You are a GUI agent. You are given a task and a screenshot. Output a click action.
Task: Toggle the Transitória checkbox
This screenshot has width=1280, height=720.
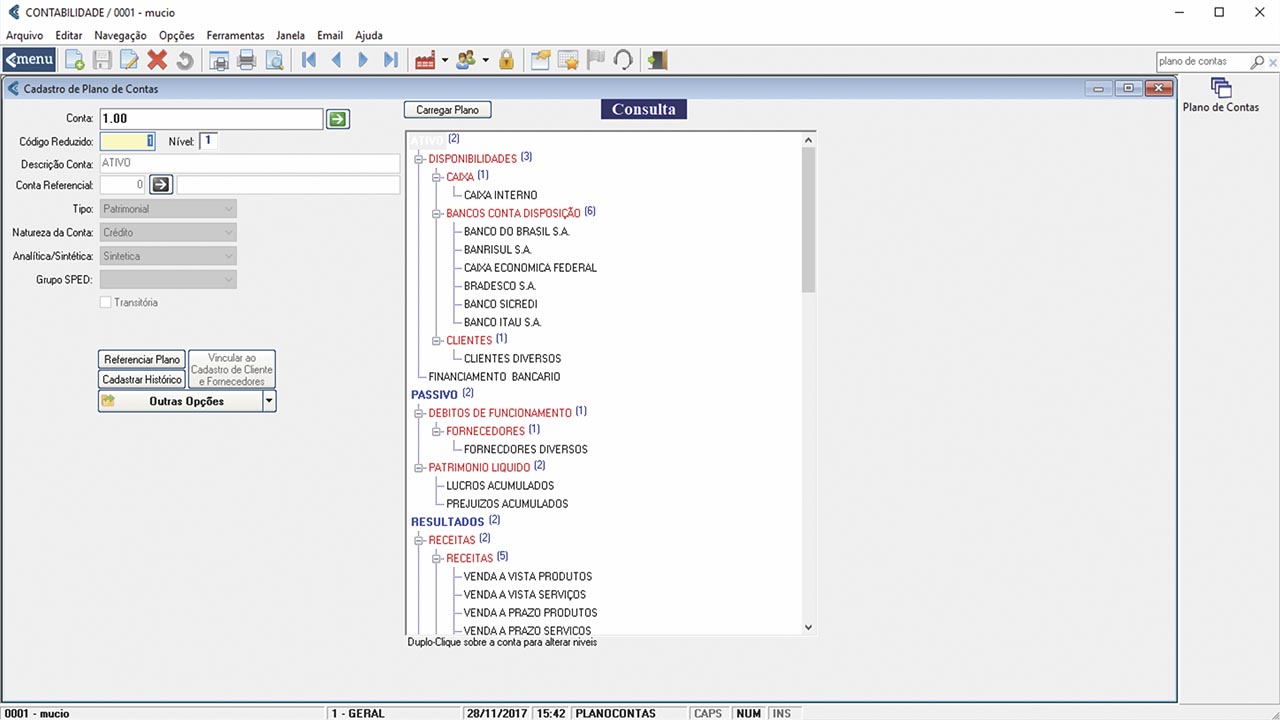click(x=106, y=302)
